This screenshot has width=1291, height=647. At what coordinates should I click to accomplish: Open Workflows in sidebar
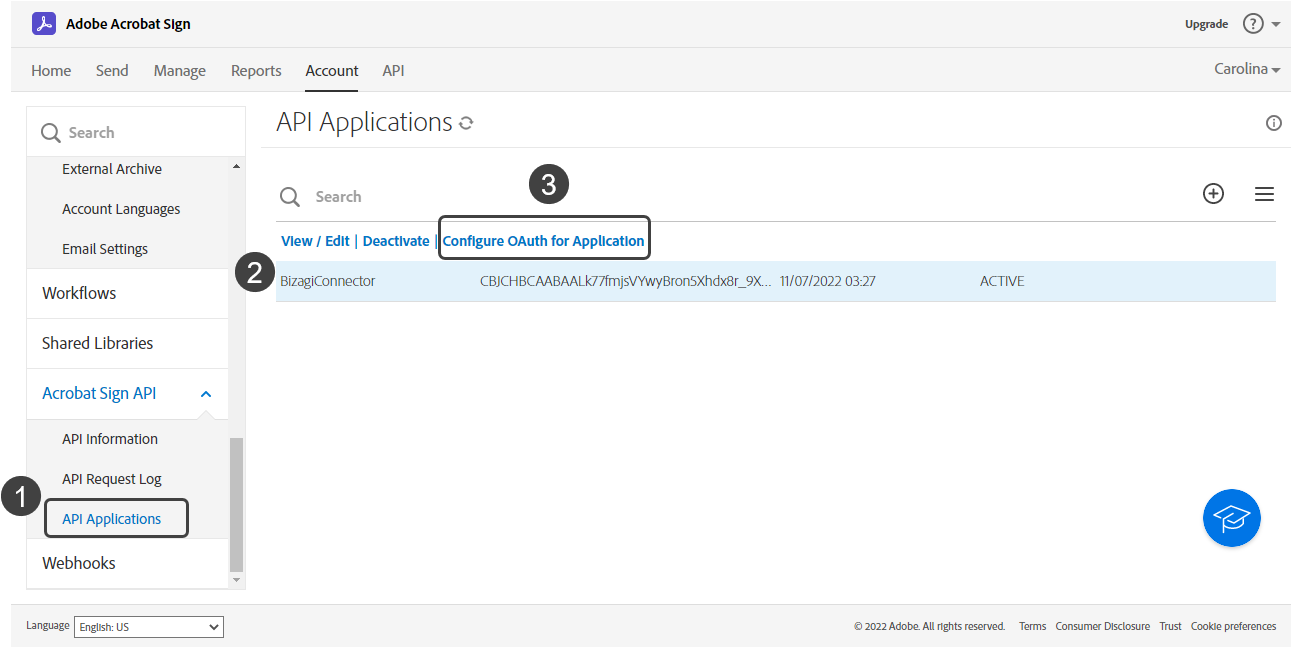(79, 293)
